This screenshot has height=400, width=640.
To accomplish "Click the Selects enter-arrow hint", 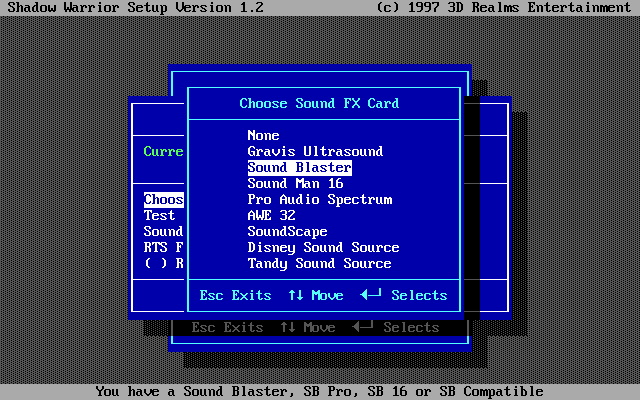I will [x=404, y=295].
